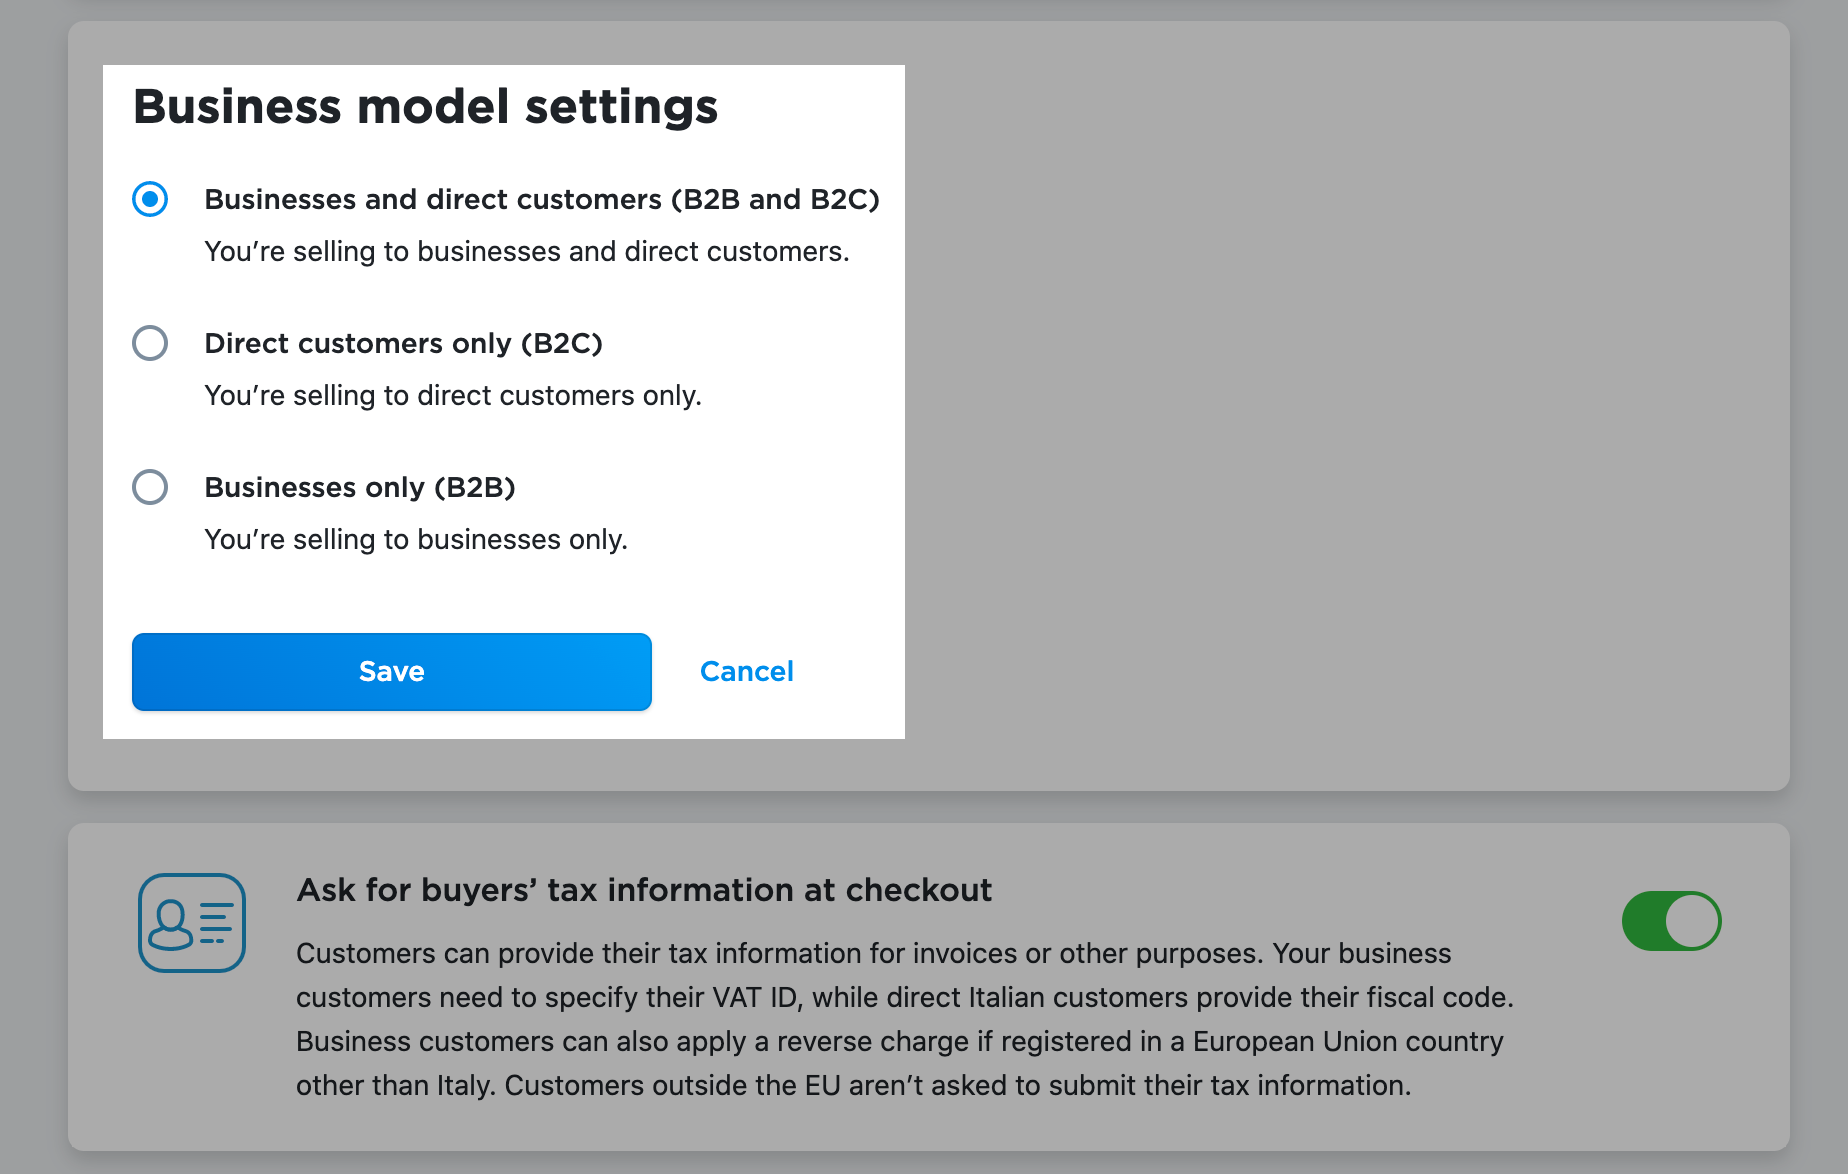Screen dimensions: 1848x1174
Task: Click the description under the B2C option
Action: 453,395
